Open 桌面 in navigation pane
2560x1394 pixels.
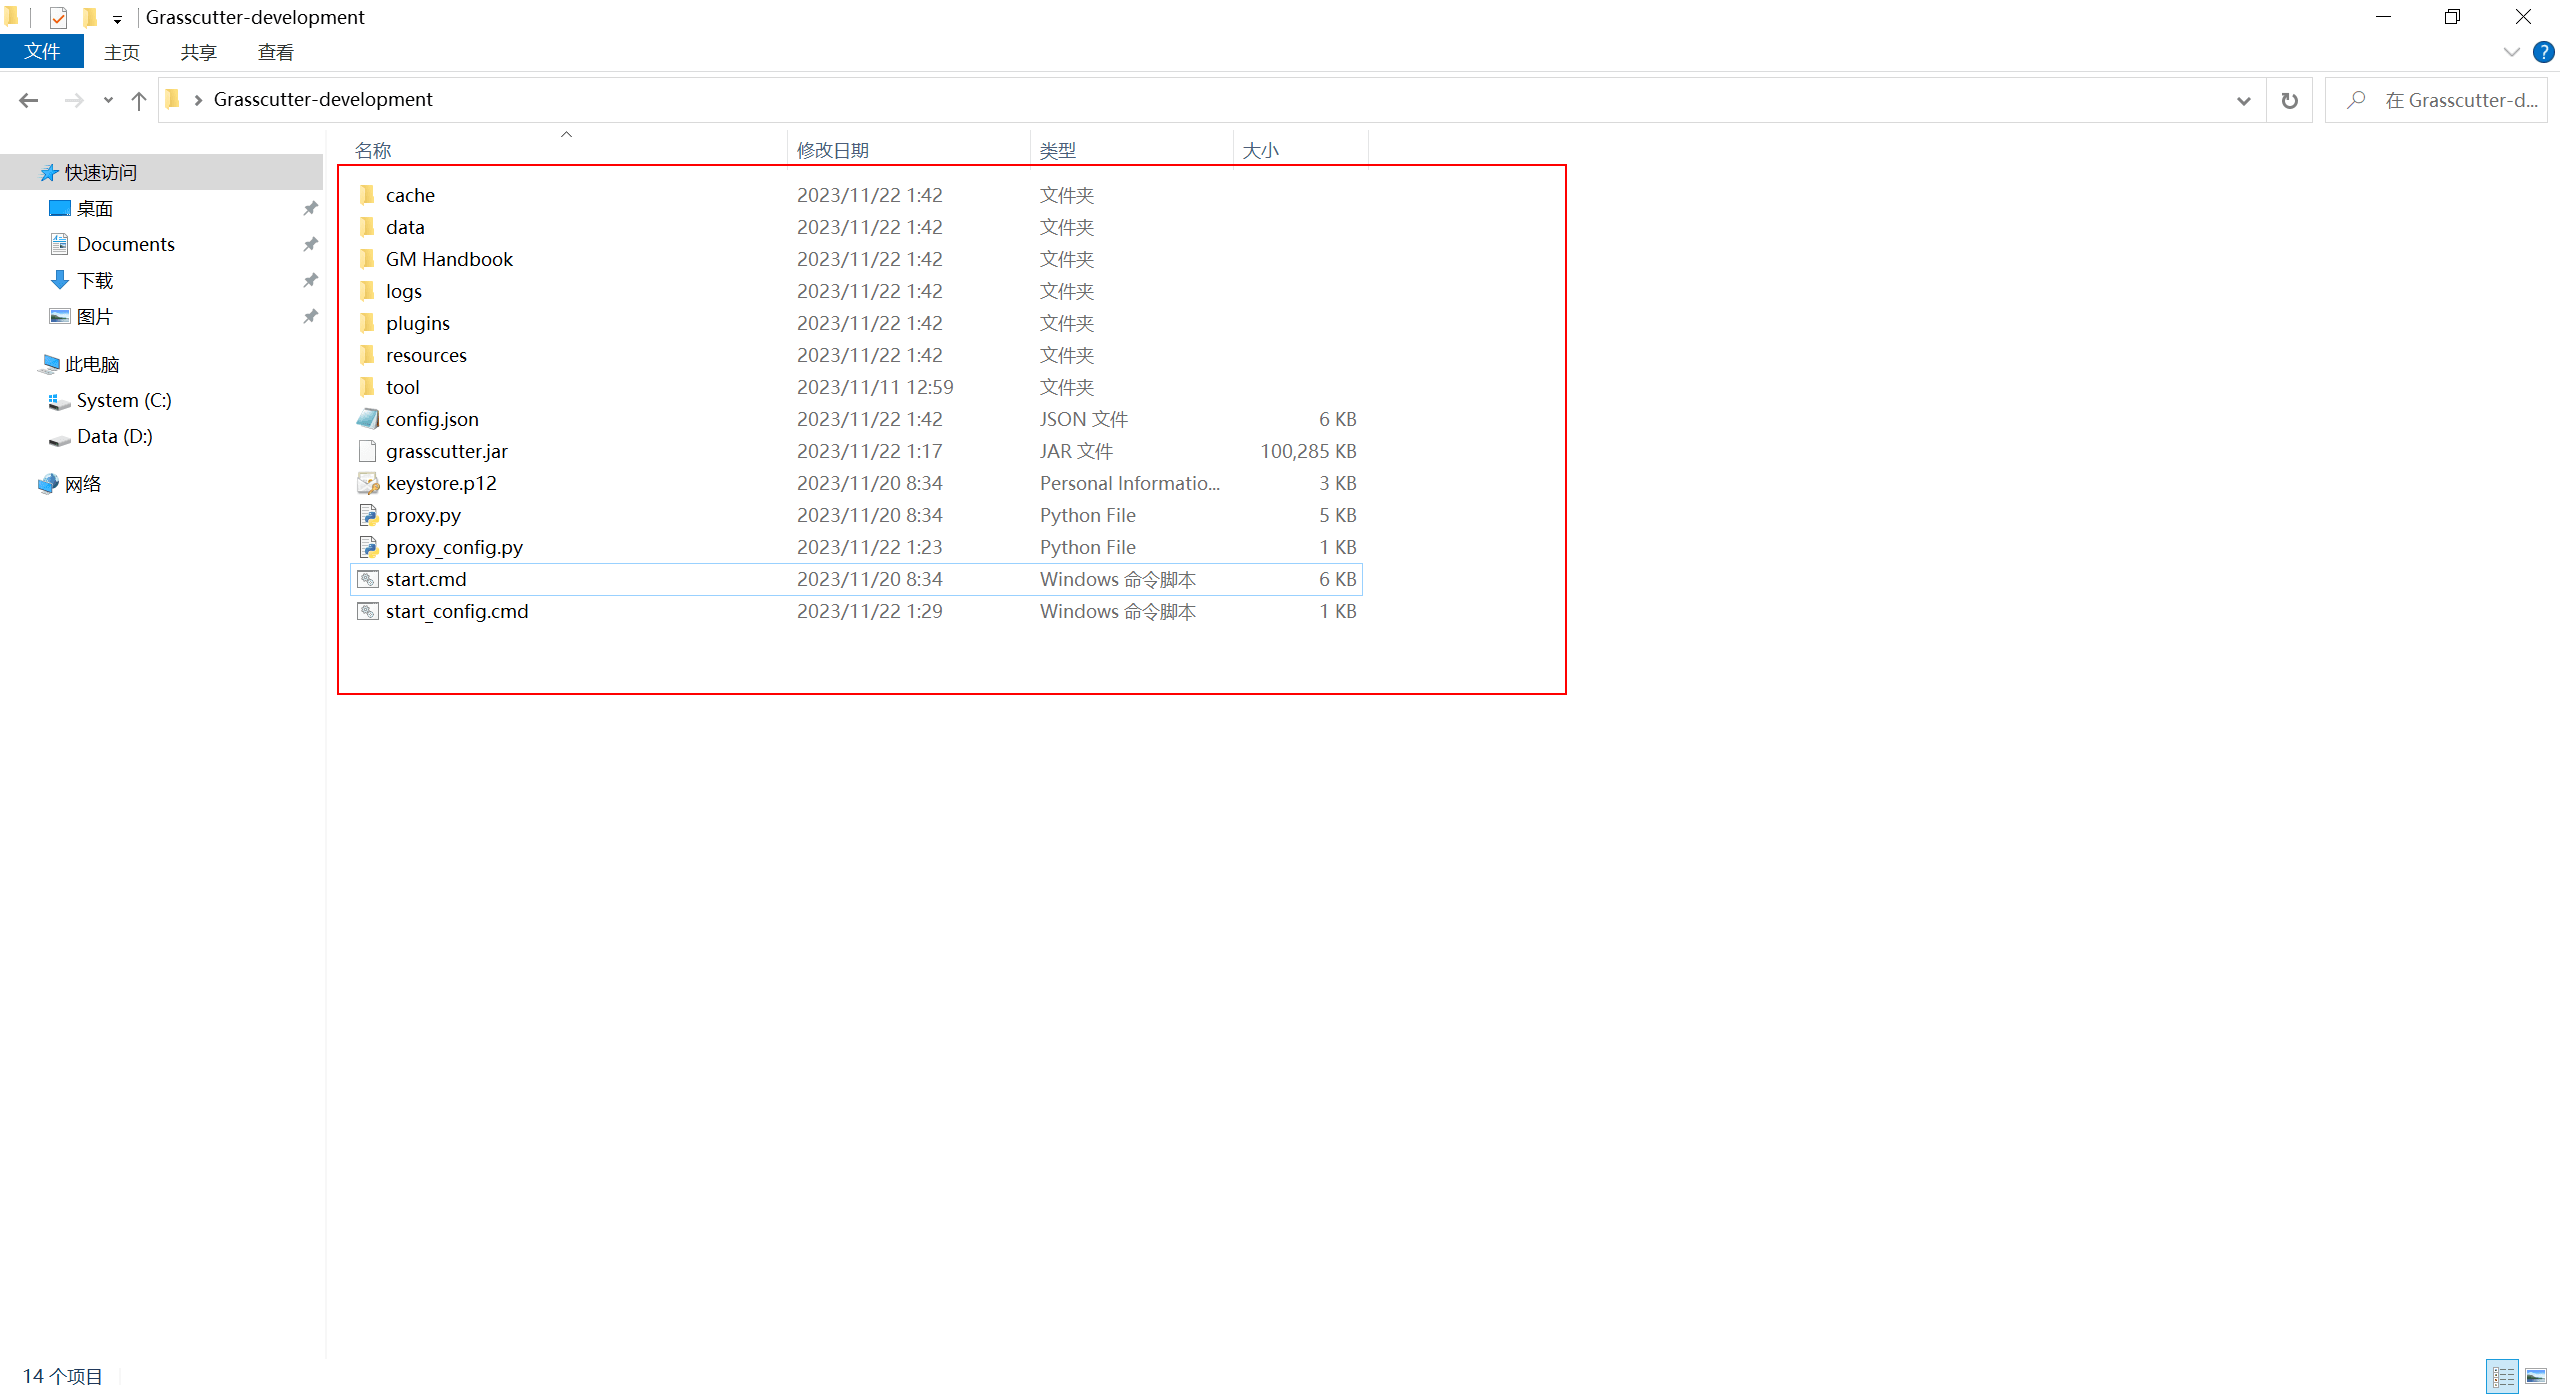(x=95, y=208)
